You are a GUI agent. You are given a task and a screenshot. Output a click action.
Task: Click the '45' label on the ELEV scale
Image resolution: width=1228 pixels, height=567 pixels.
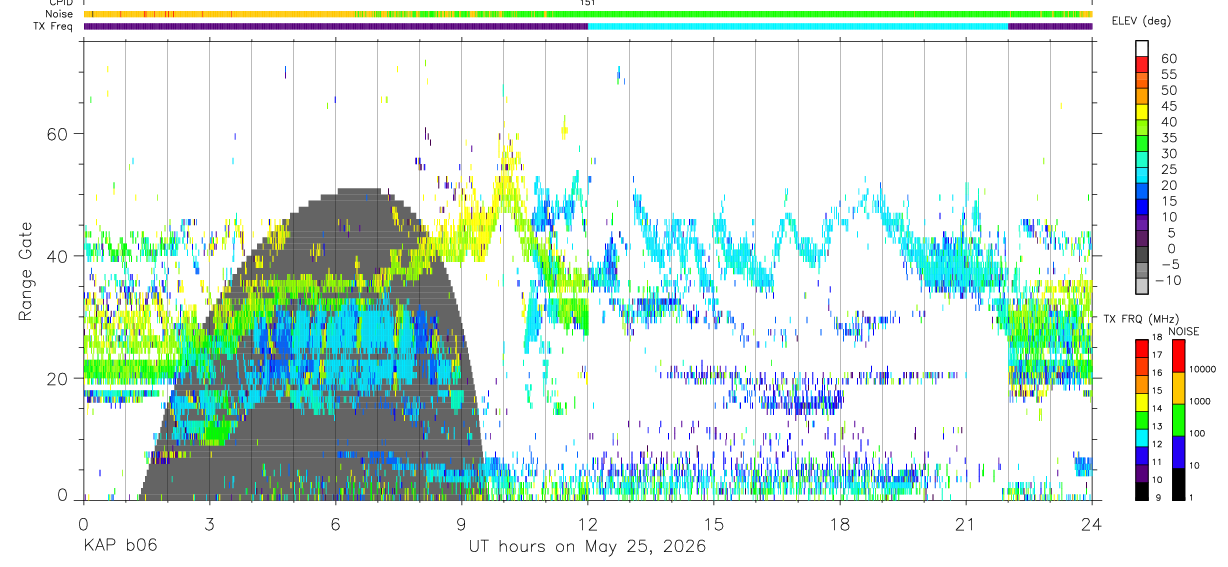click(x=1168, y=105)
